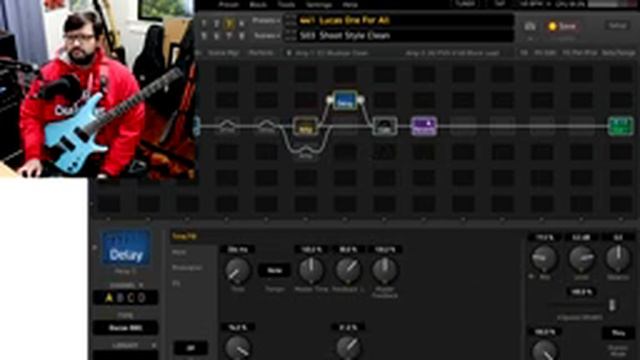
Task: Expand the Presets dropdown
Action: point(267,20)
